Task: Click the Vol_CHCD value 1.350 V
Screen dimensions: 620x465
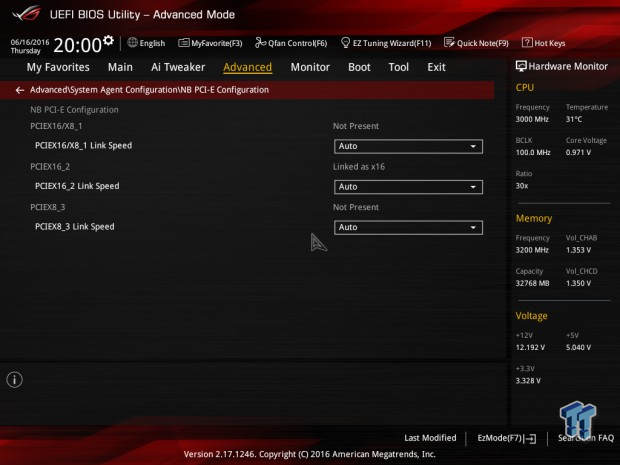Action: [x=578, y=283]
